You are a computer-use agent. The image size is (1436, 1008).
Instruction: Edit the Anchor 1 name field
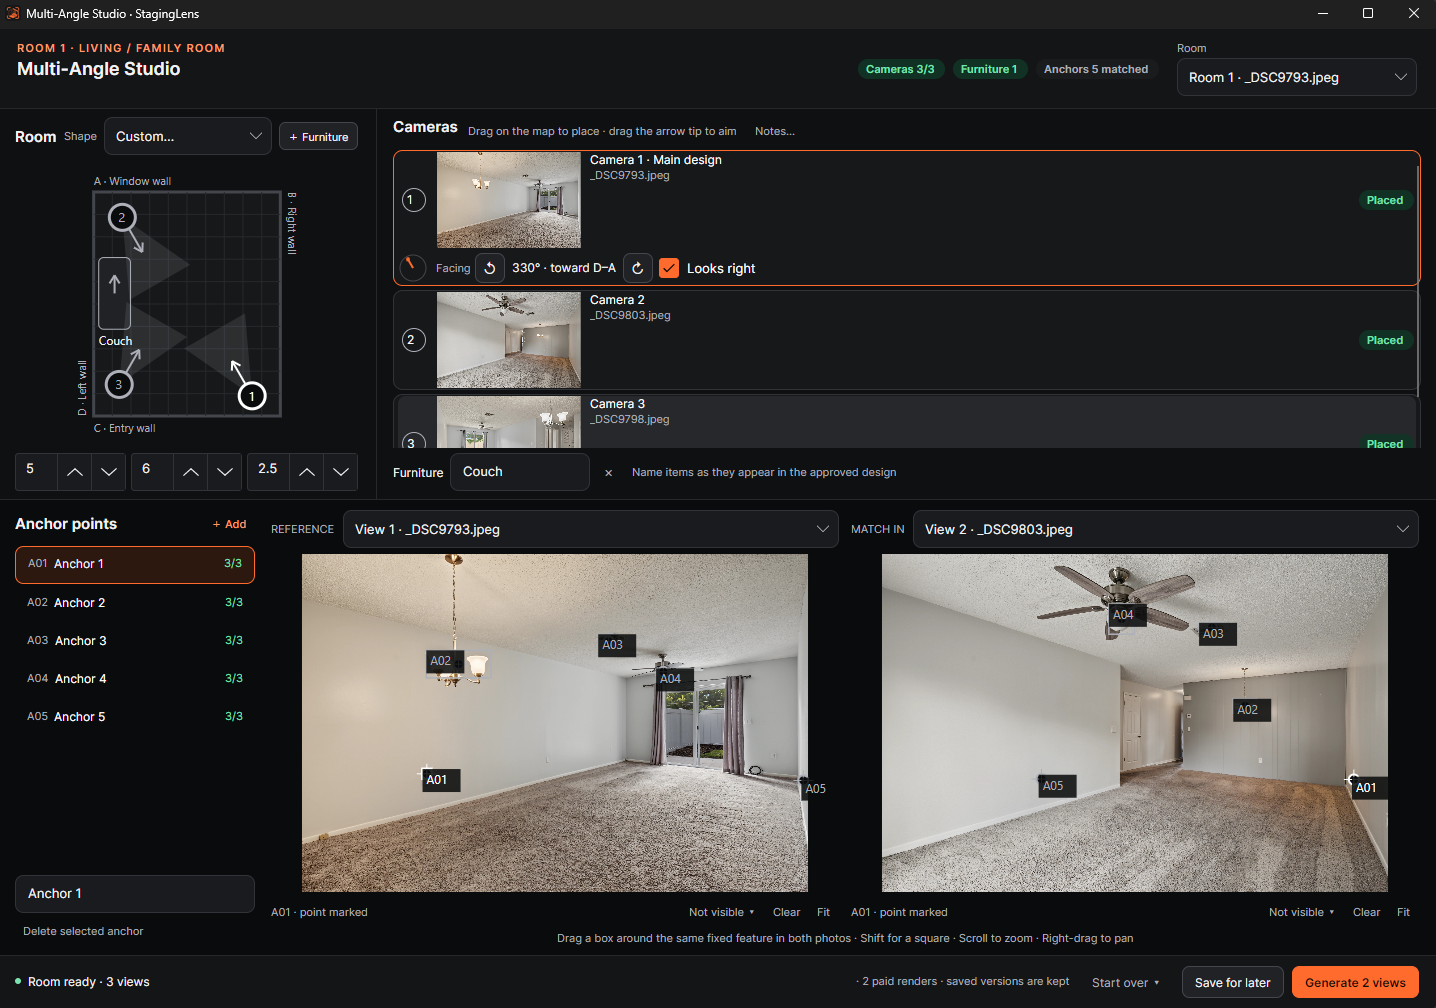tap(135, 894)
